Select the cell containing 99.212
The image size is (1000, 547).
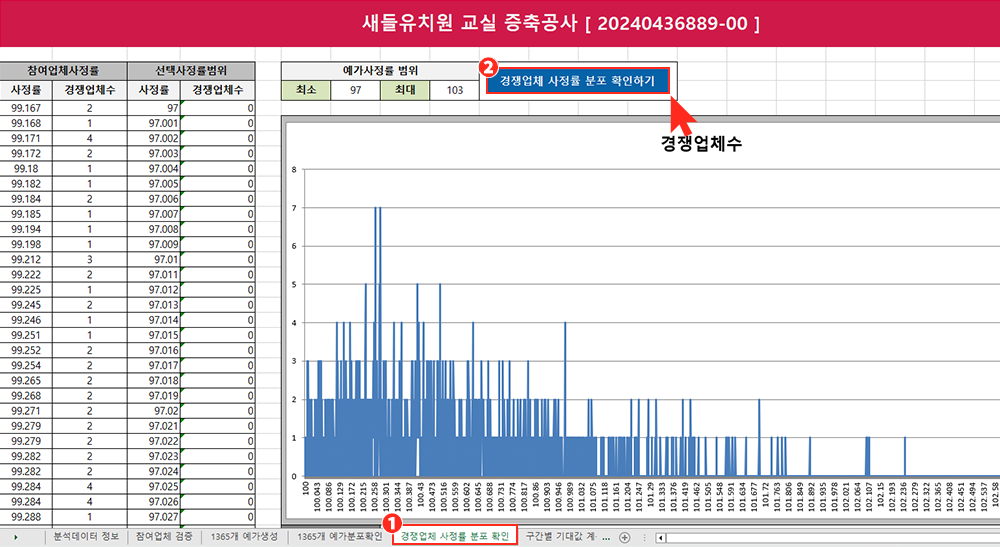pos(26,259)
